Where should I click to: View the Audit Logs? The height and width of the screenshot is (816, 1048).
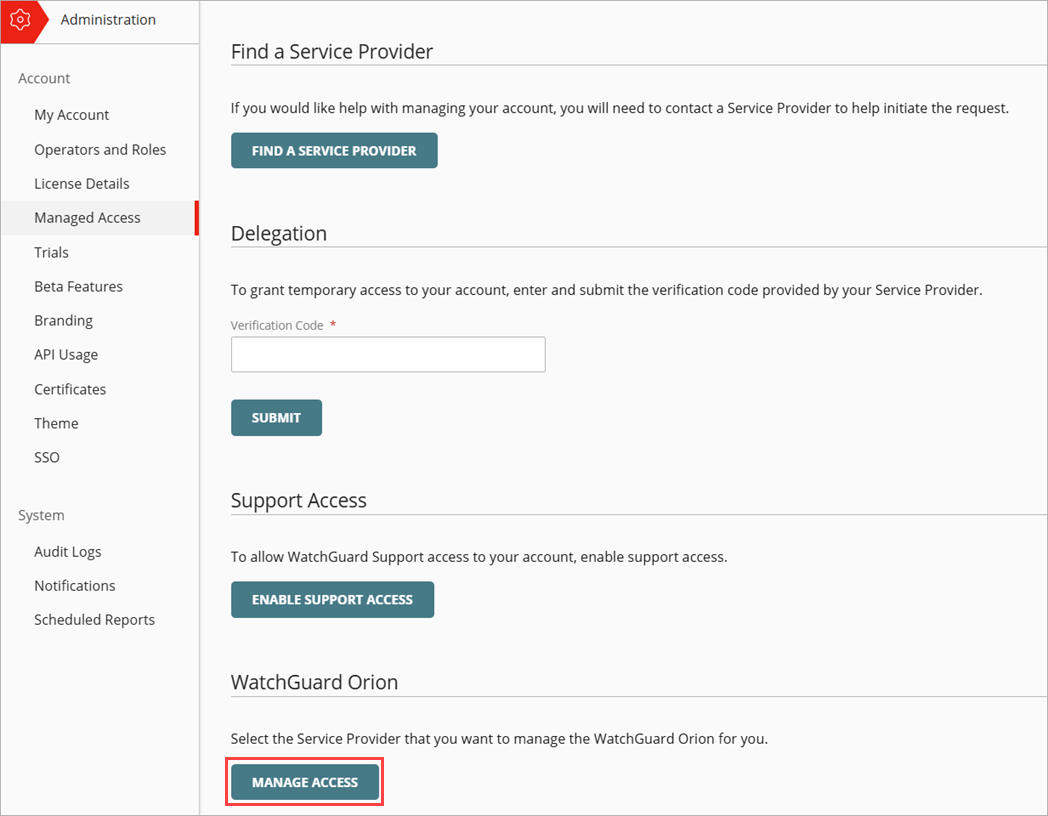[x=67, y=551]
